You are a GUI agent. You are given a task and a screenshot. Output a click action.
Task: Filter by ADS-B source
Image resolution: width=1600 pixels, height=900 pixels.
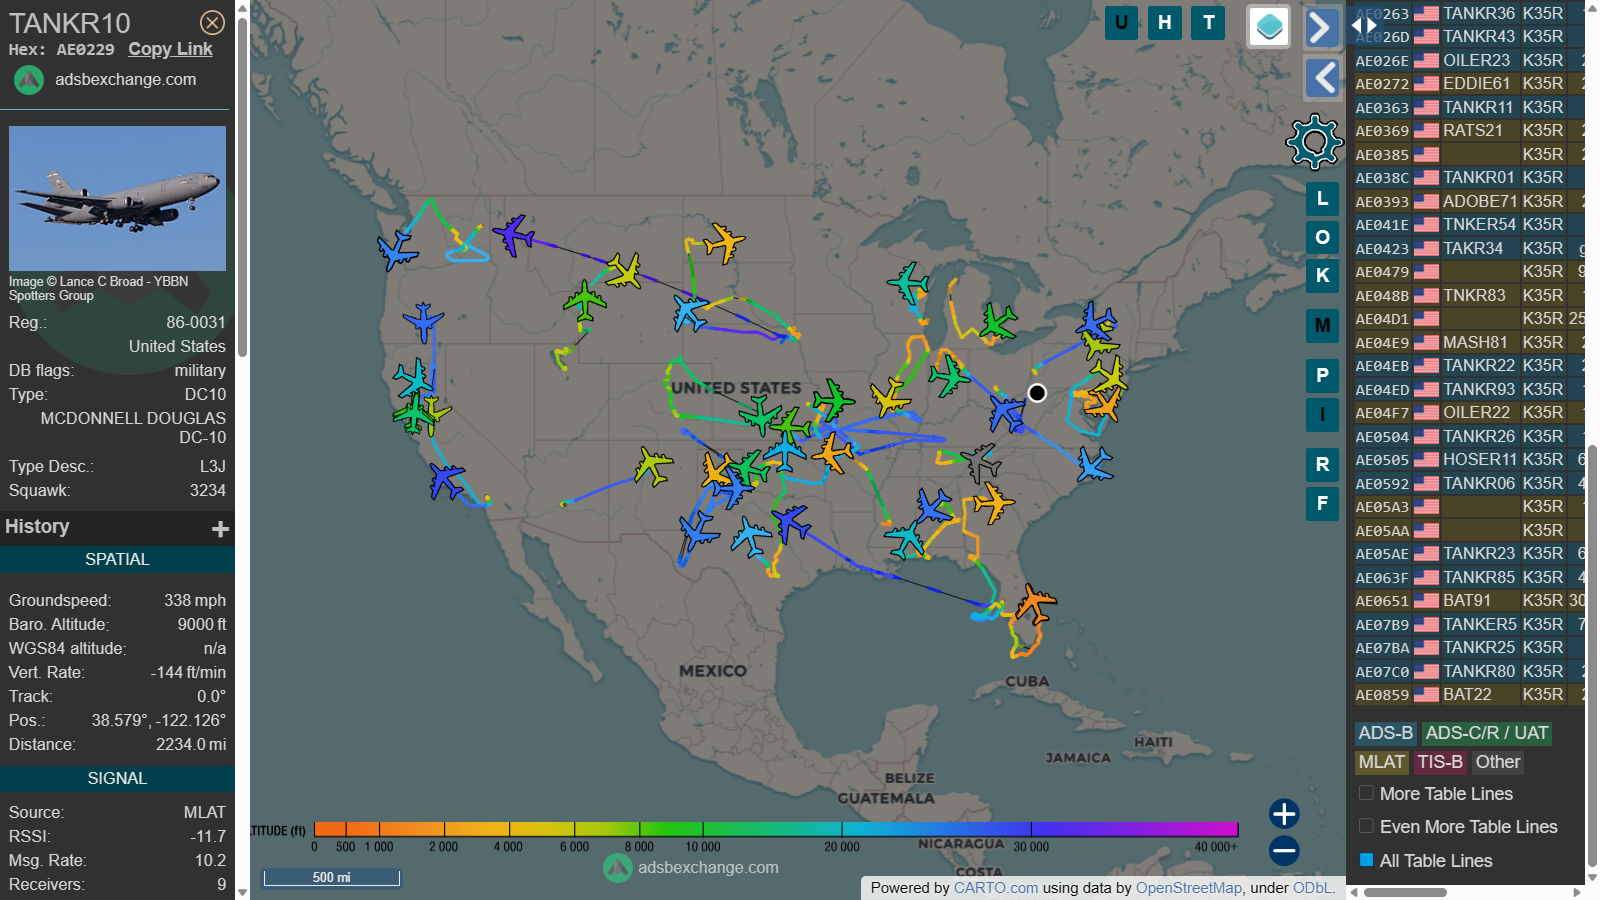coord(1385,733)
